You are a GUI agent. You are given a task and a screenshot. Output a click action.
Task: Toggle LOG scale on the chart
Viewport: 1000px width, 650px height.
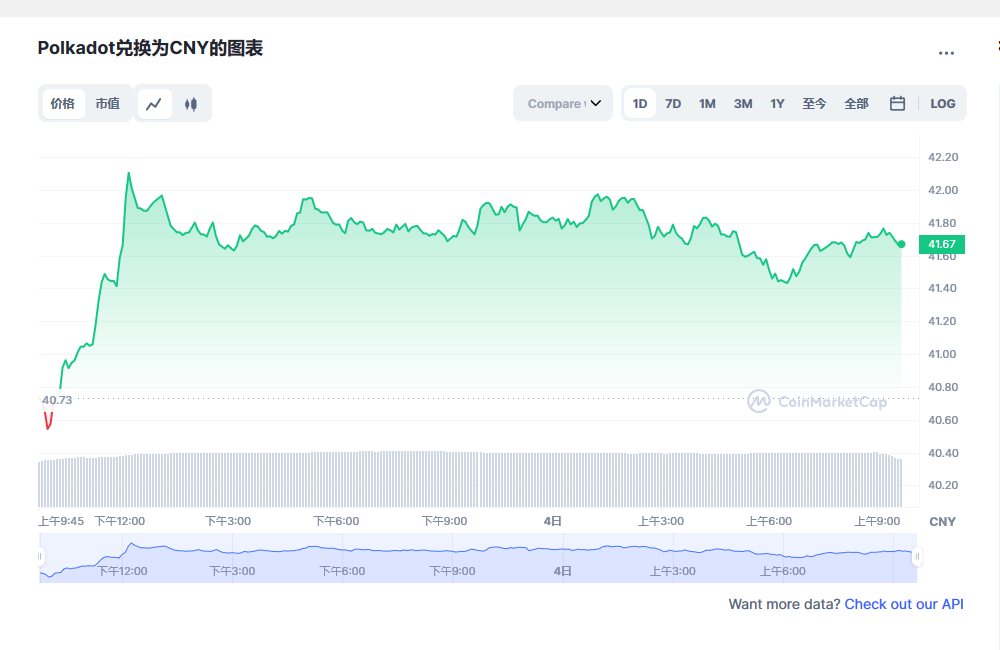[943, 104]
